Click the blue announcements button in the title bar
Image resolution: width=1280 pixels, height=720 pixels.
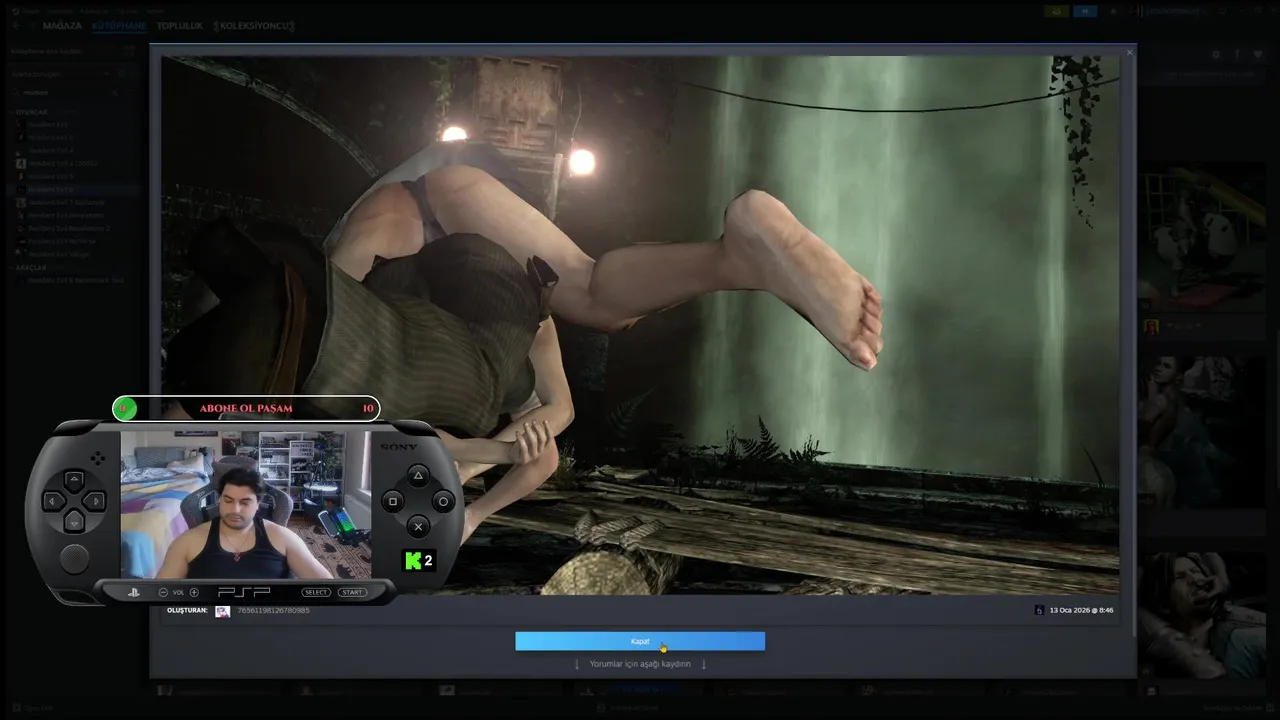pos(1085,11)
